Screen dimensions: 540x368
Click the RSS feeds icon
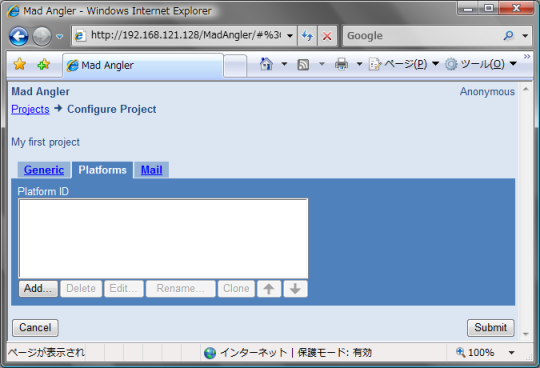tap(303, 64)
